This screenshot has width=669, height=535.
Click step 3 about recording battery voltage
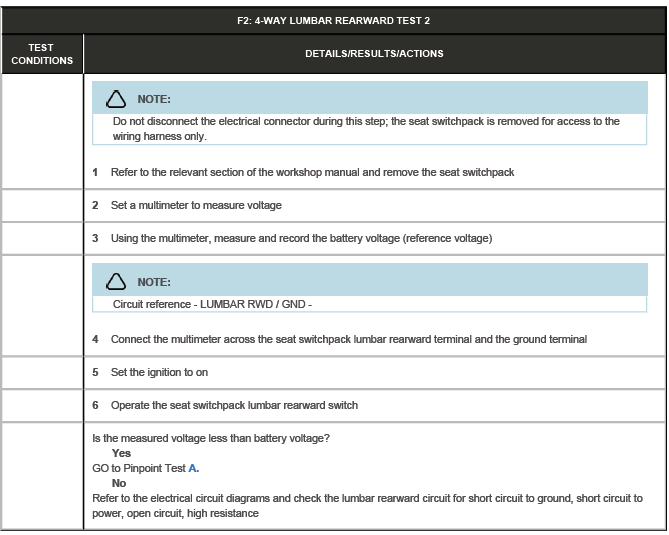click(300, 238)
